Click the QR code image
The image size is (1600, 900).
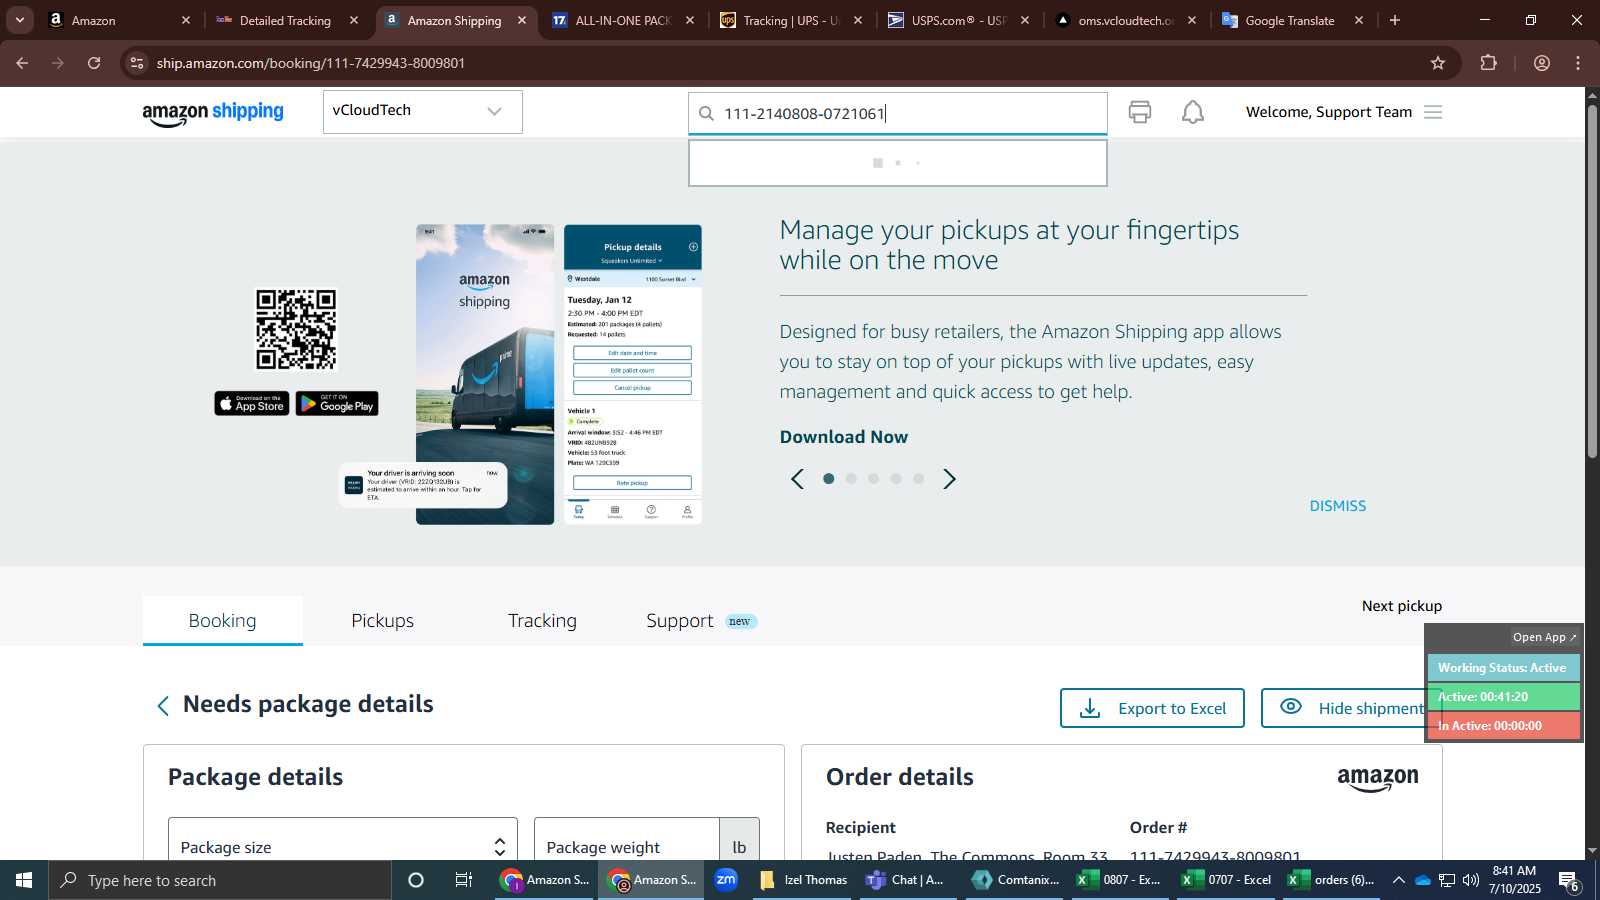tap(296, 330)
